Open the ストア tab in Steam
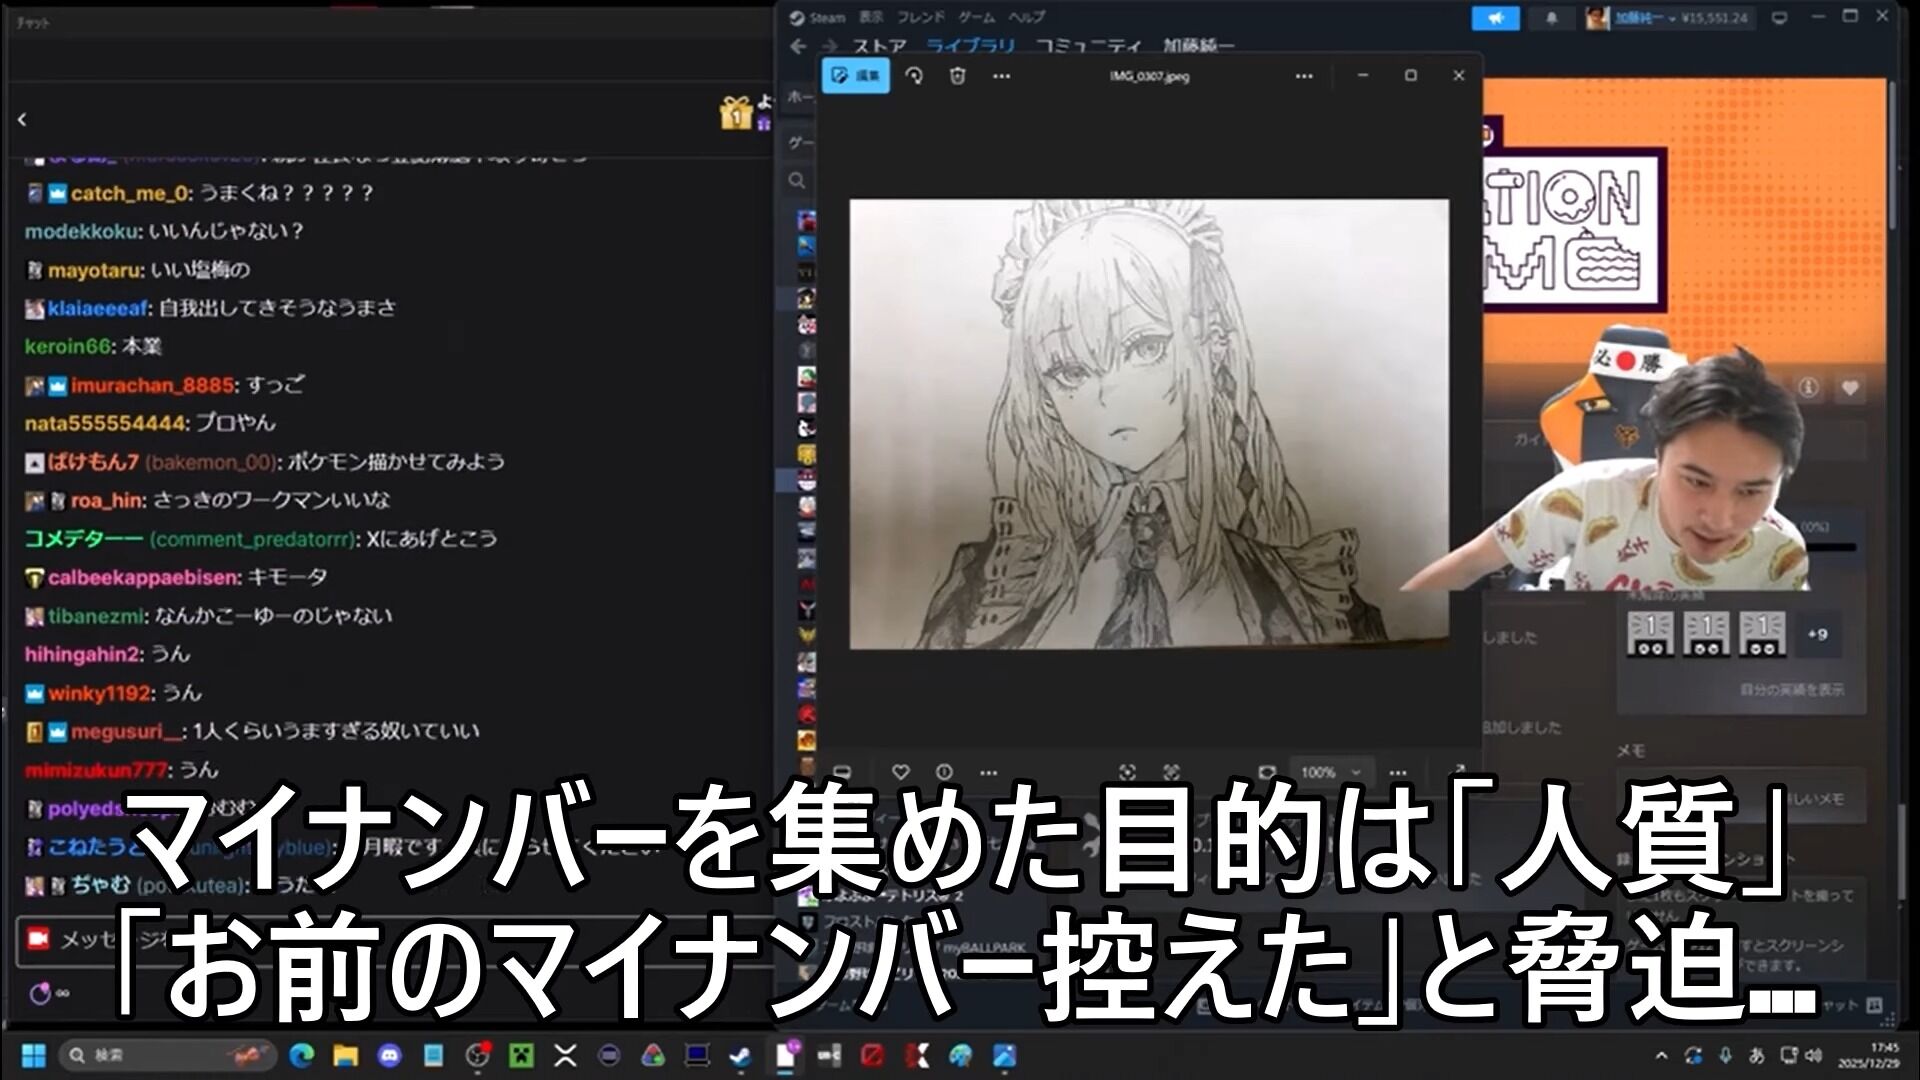Viewport: 1920px width, 1080px height. (879, 46)
